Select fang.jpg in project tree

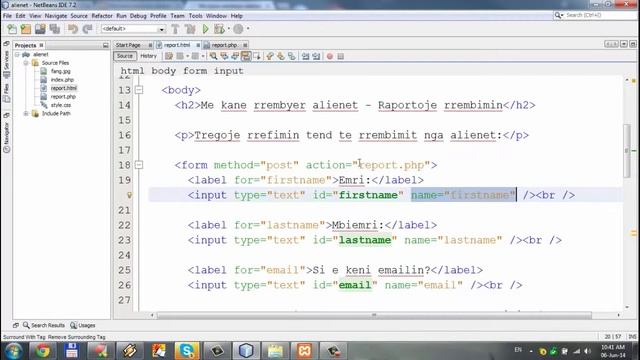(60, 71)
